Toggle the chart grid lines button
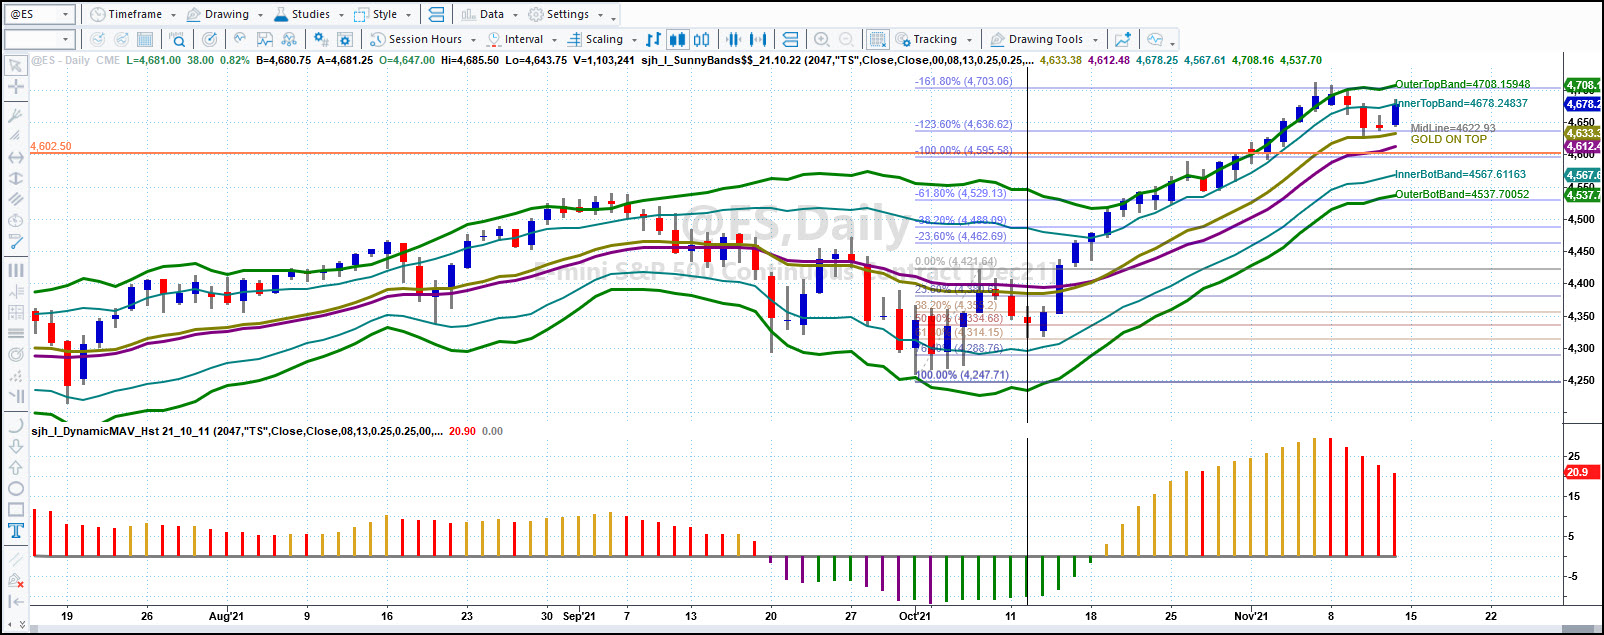This screenshot has width=1604, height=635. 877,40
